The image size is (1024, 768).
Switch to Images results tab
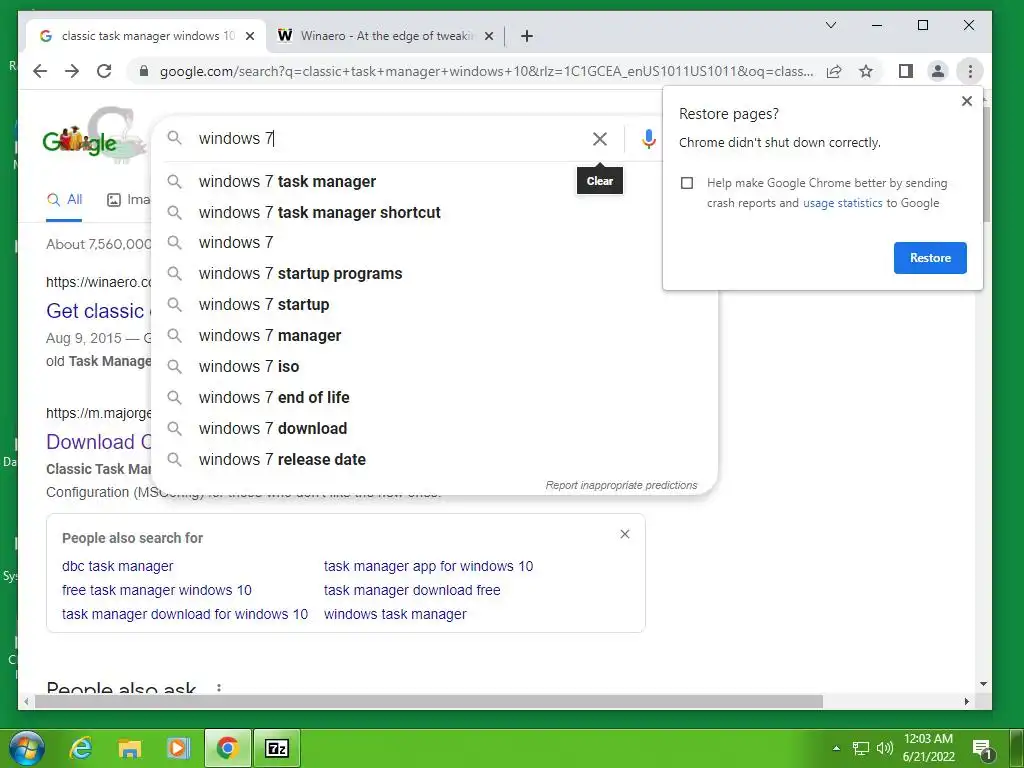tap(129, 200)
